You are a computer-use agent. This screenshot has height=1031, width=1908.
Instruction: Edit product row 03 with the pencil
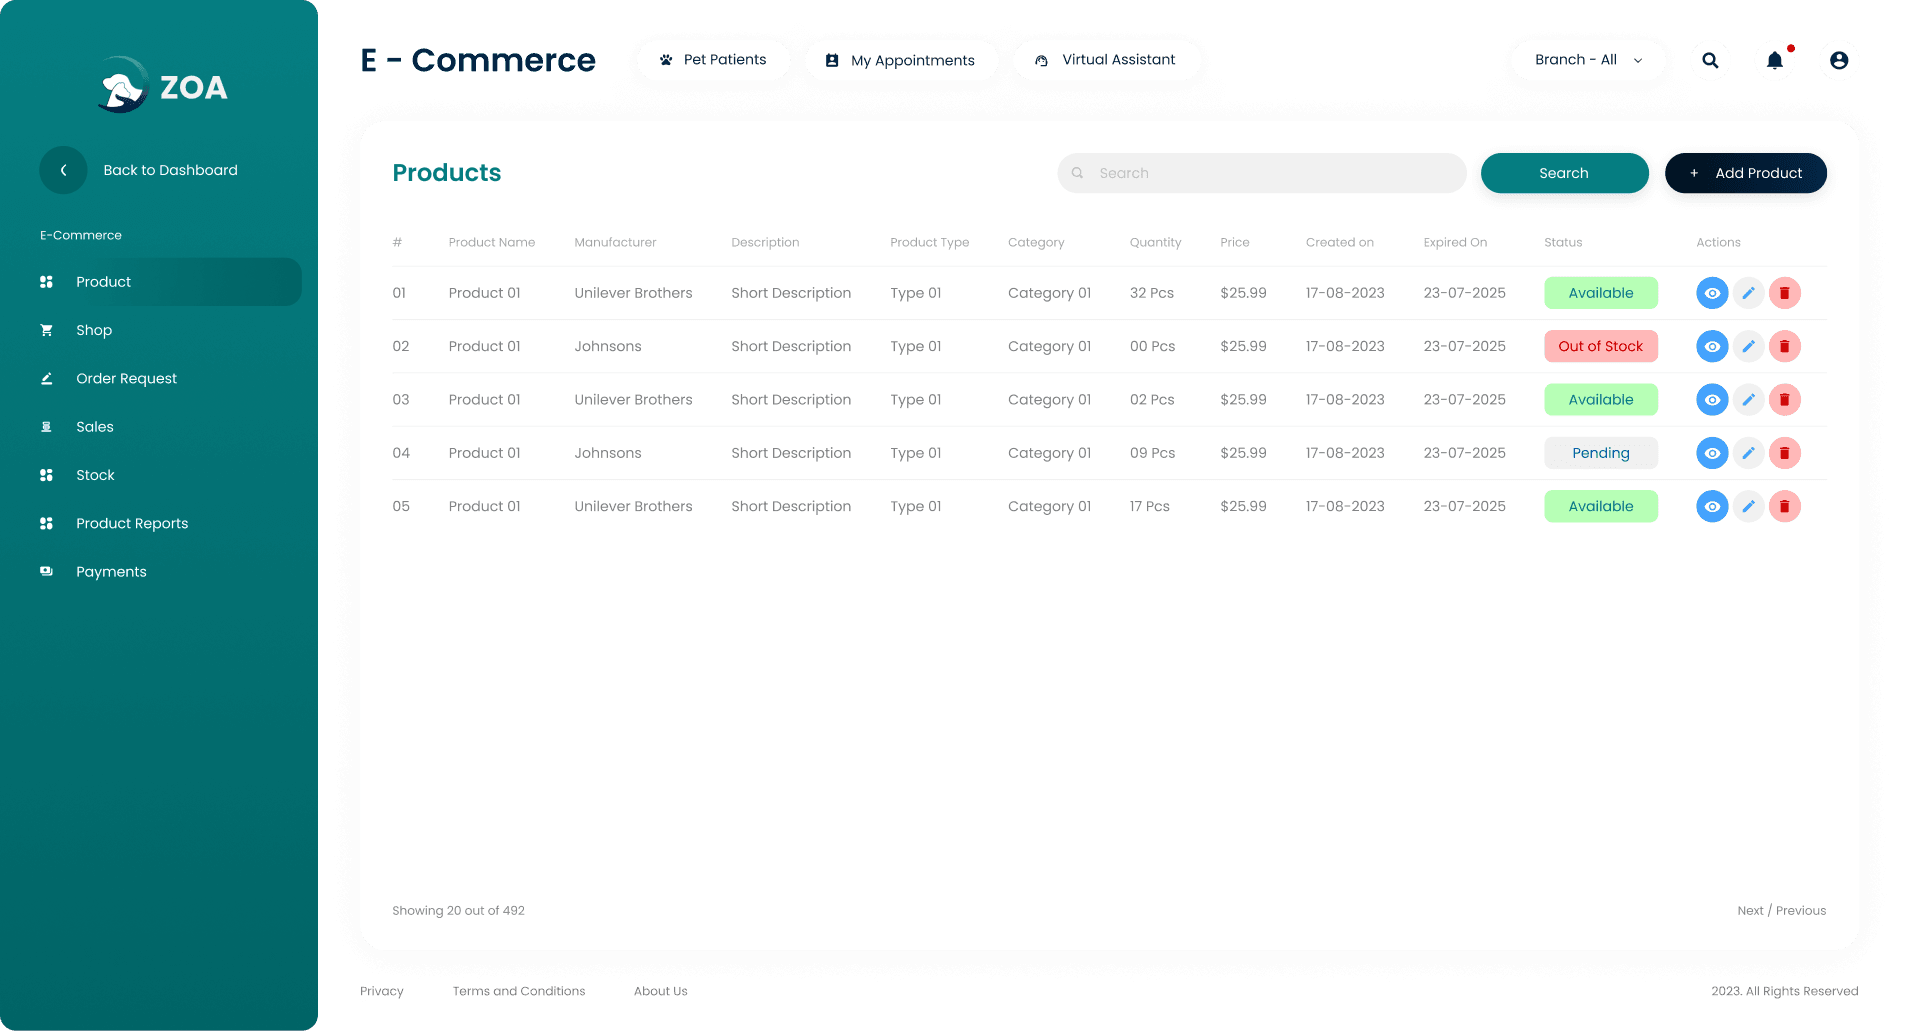[1748, 400]
